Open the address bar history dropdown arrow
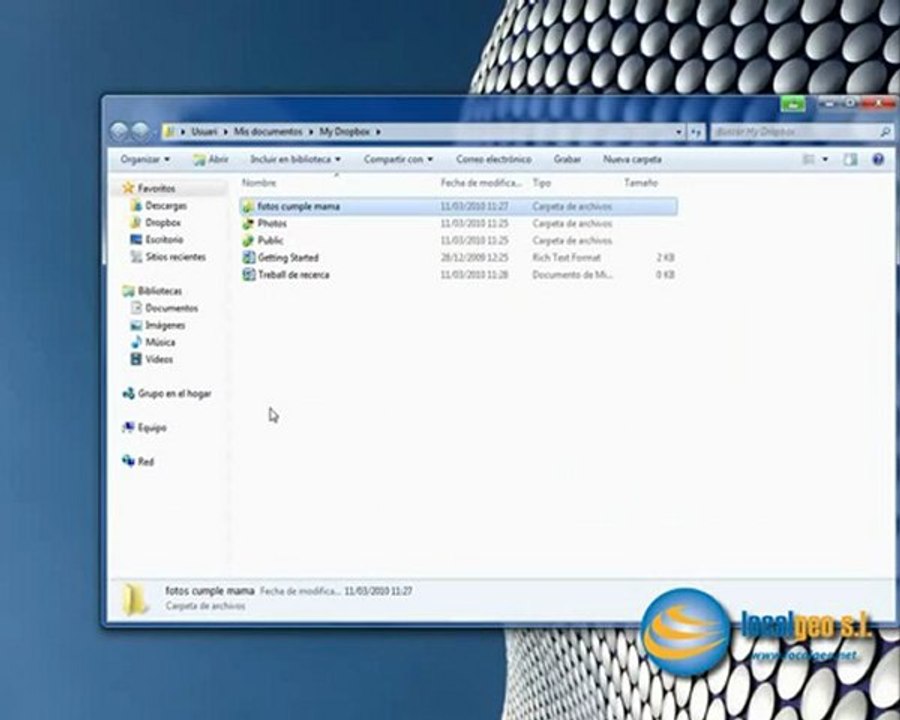 click(678, 132)
